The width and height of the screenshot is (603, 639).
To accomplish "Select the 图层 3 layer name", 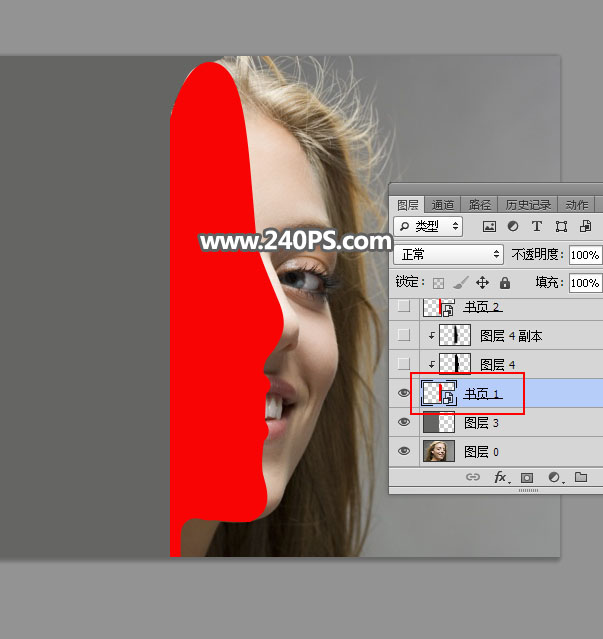I will (481, 423).
